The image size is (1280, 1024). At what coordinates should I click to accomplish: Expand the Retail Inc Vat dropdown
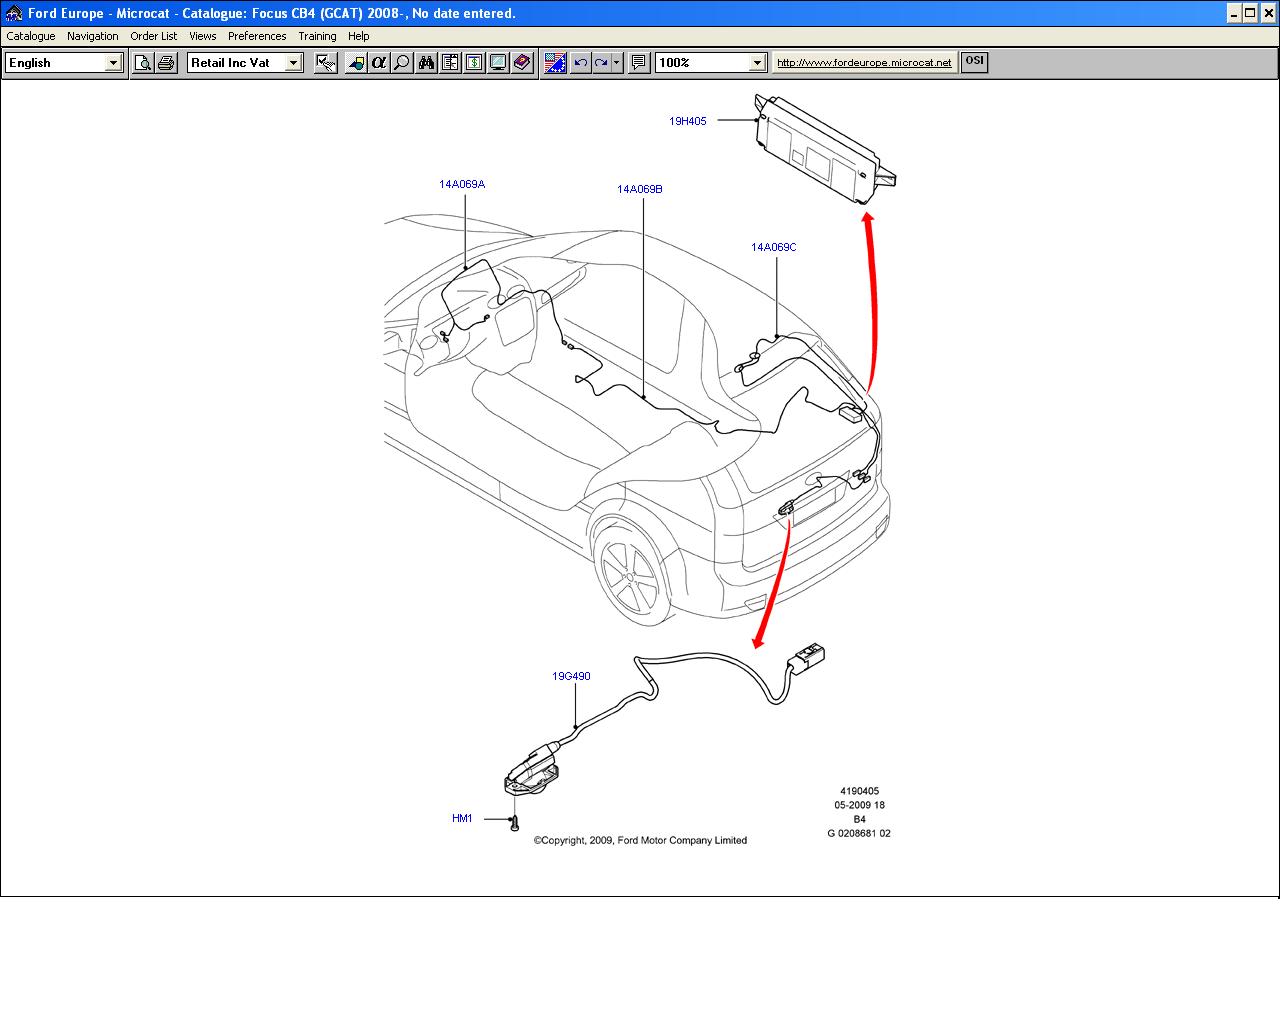click(x=293, y=63)
